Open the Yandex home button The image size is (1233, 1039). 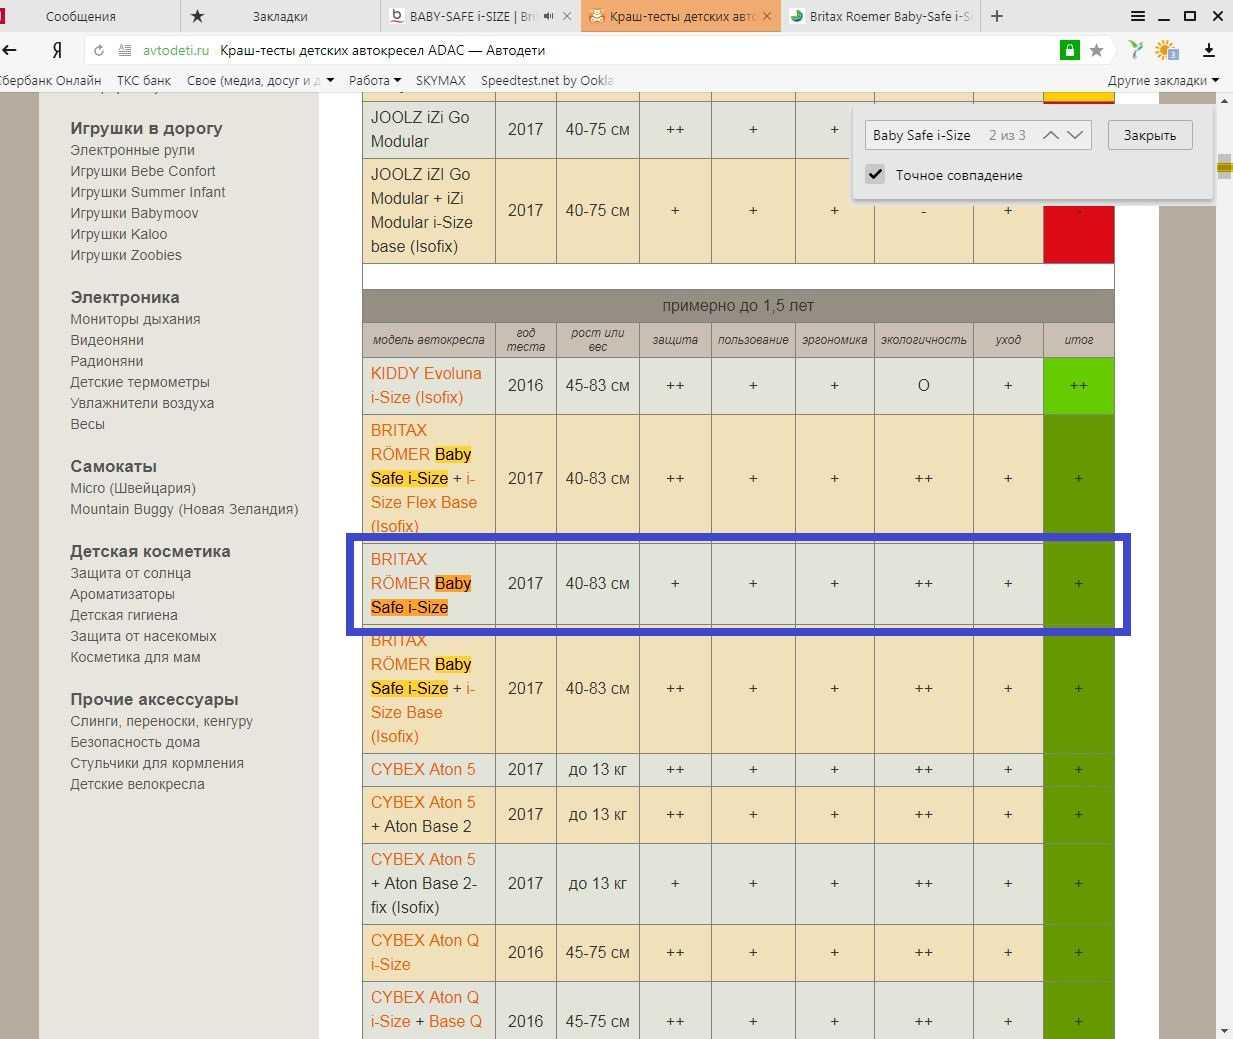pos(57,50)
